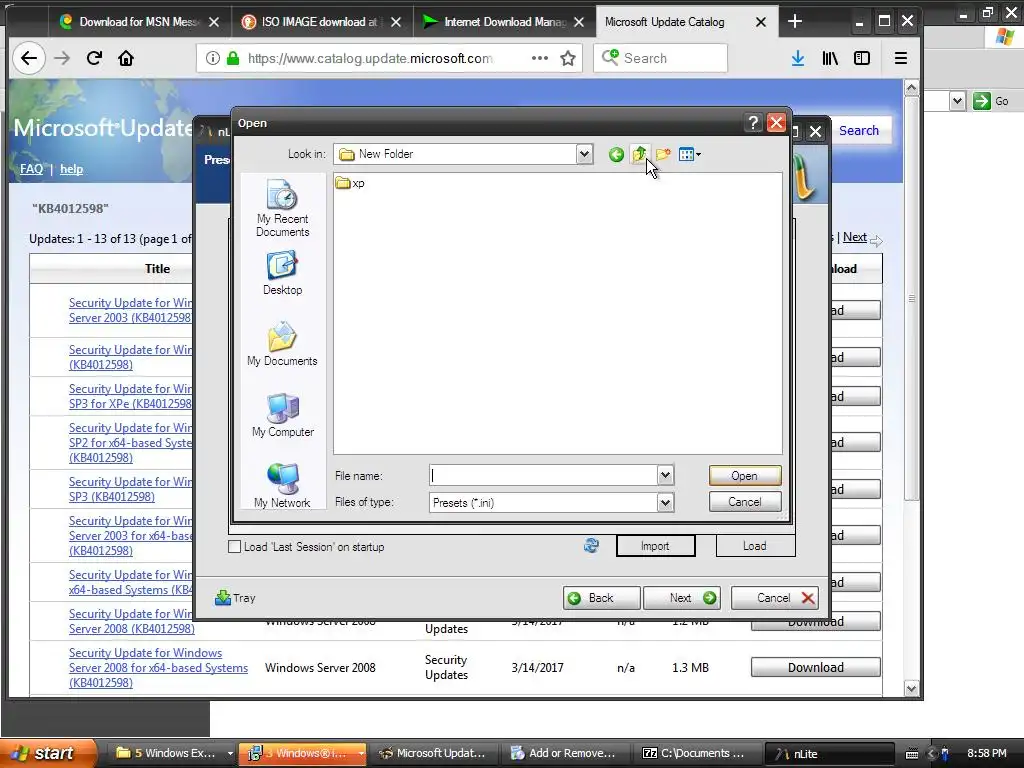The height and width of the screenshot is (768, 1024).
Task: Create a new folder in Open dialog
Action: click(663, 155)
